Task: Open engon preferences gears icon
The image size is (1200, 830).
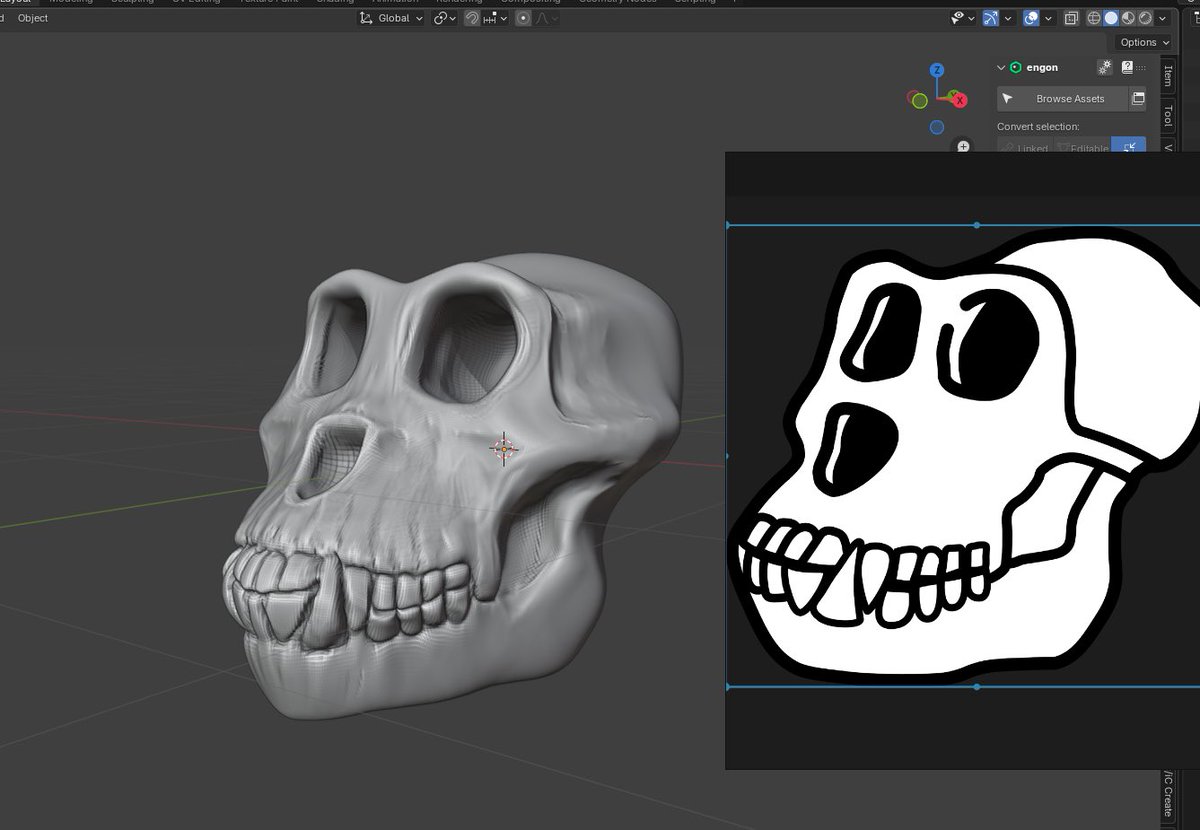Action: 1105,68
